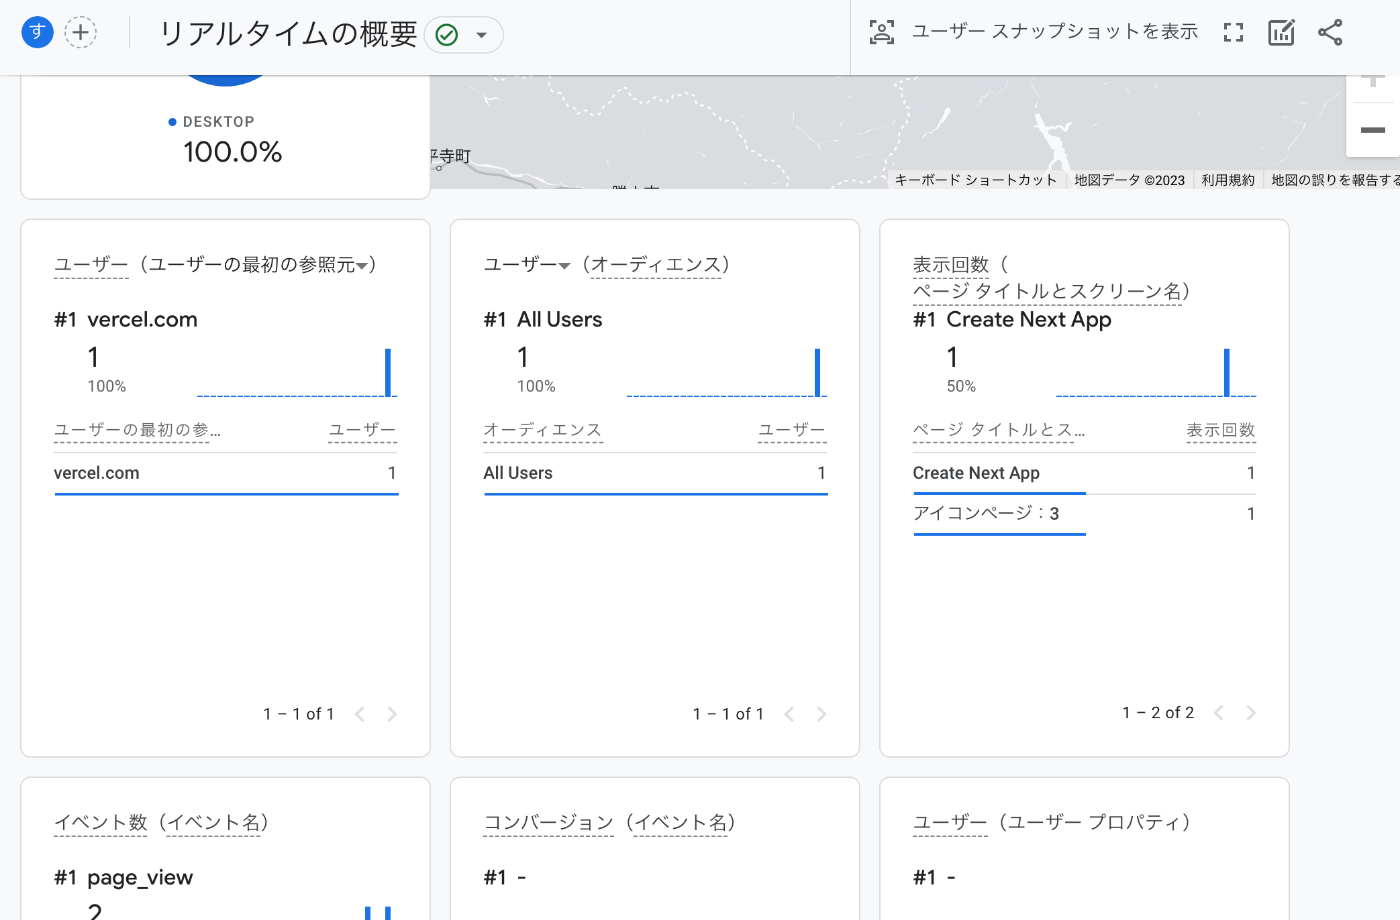Viewport: 1400px width, 920px height.
Task: Go to previous page in Create Next App card
Action: (1218, 713)
